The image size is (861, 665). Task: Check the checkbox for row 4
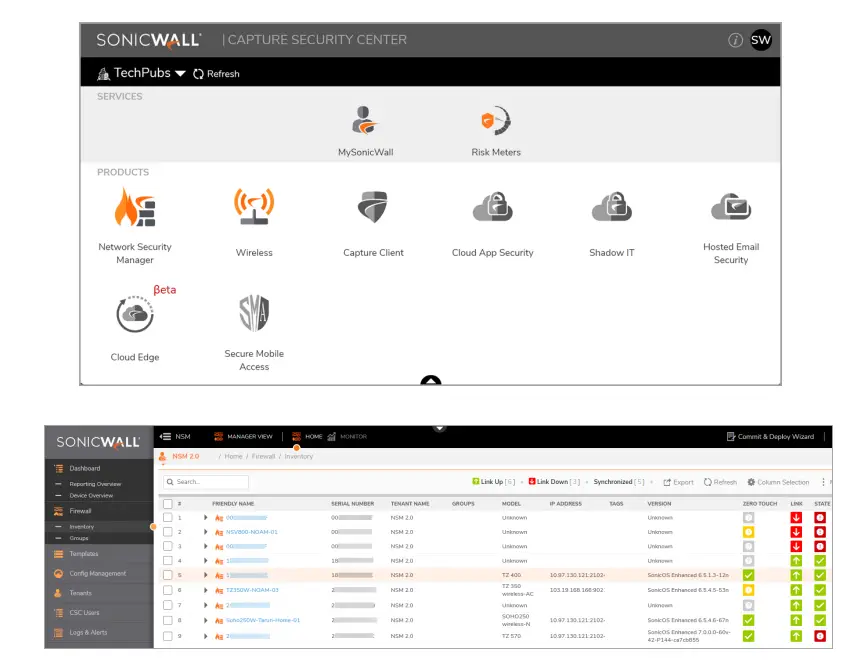[167, 561]
